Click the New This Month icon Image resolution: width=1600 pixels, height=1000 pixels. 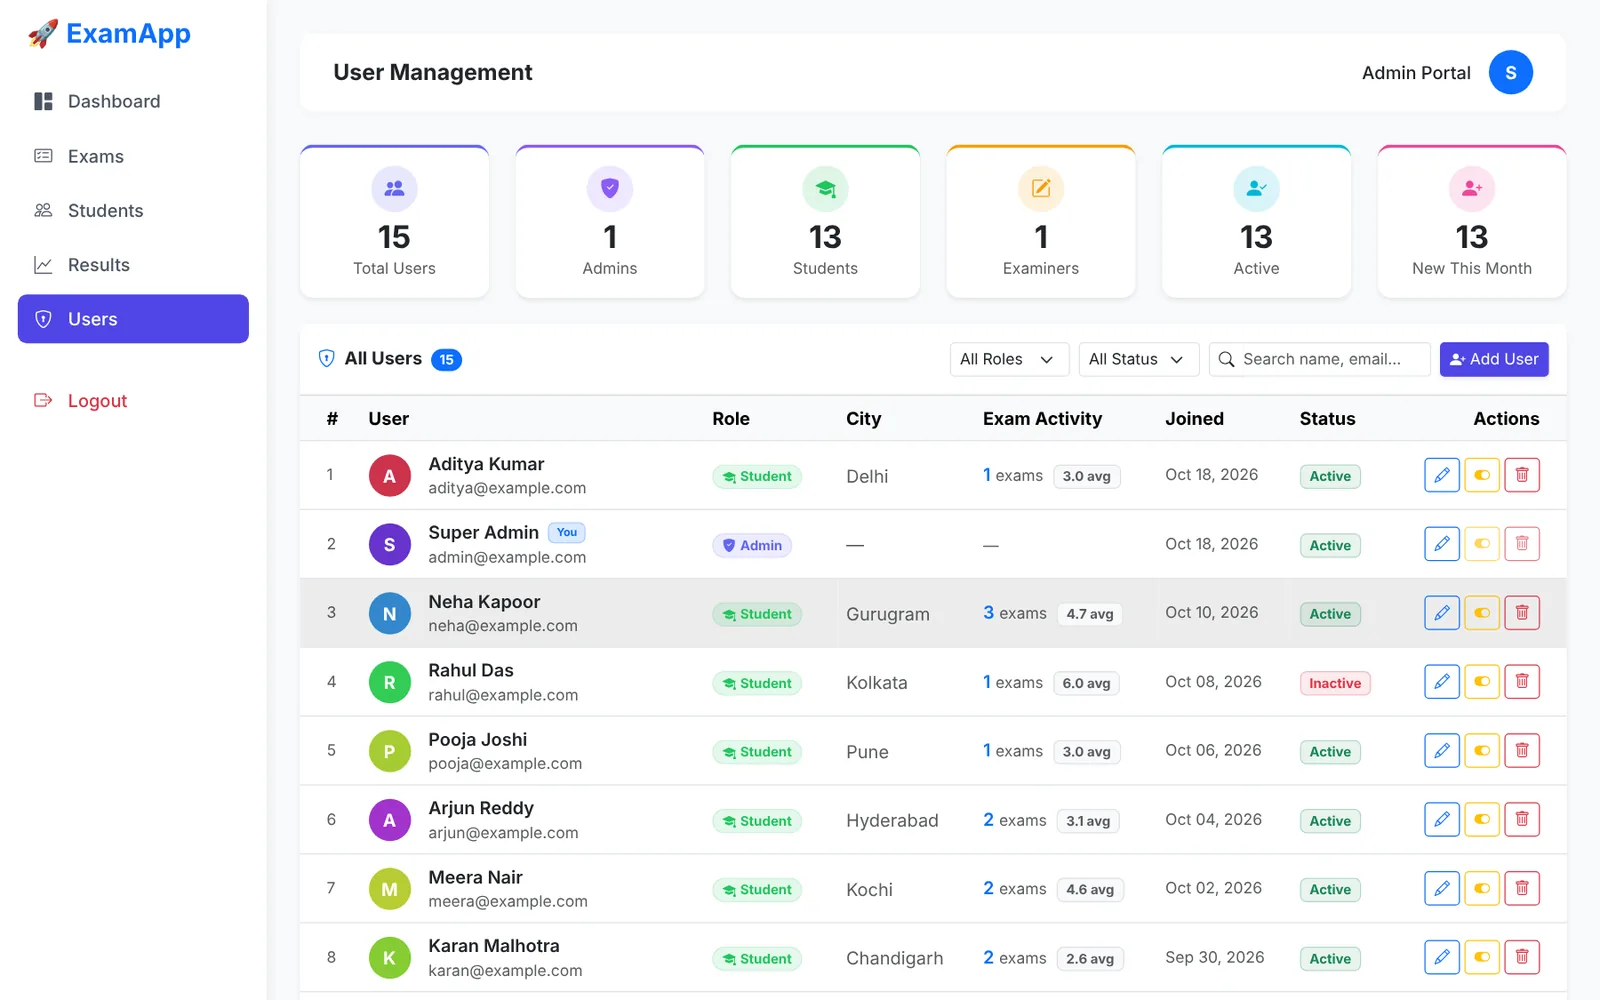1472,188
